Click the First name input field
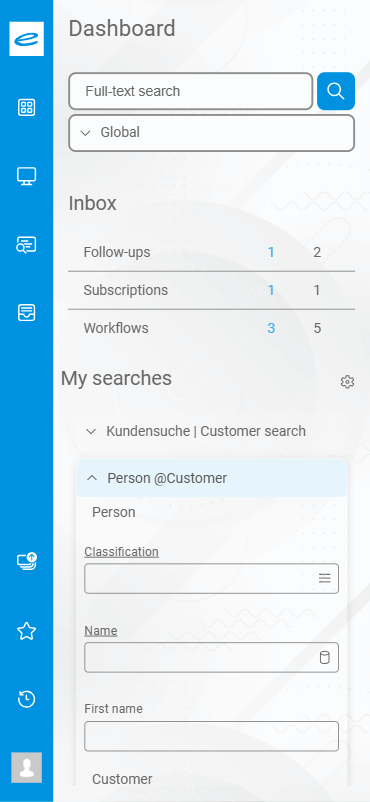The width and height of the screenshot is (370, 802). point(211,736)
